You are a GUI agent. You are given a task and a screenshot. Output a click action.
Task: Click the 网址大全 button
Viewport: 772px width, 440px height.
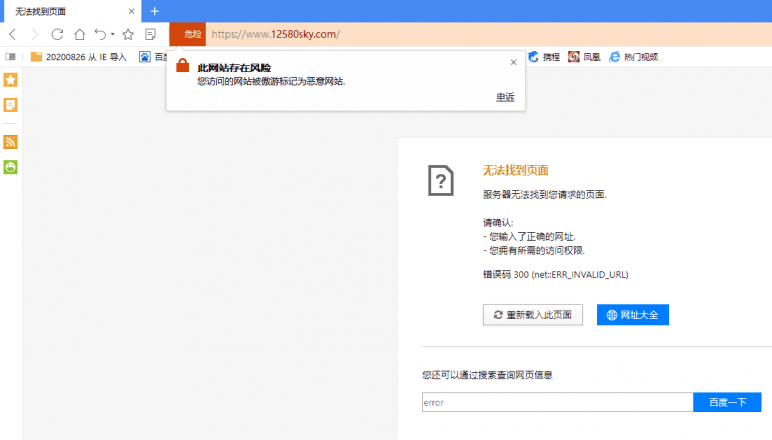633,315
